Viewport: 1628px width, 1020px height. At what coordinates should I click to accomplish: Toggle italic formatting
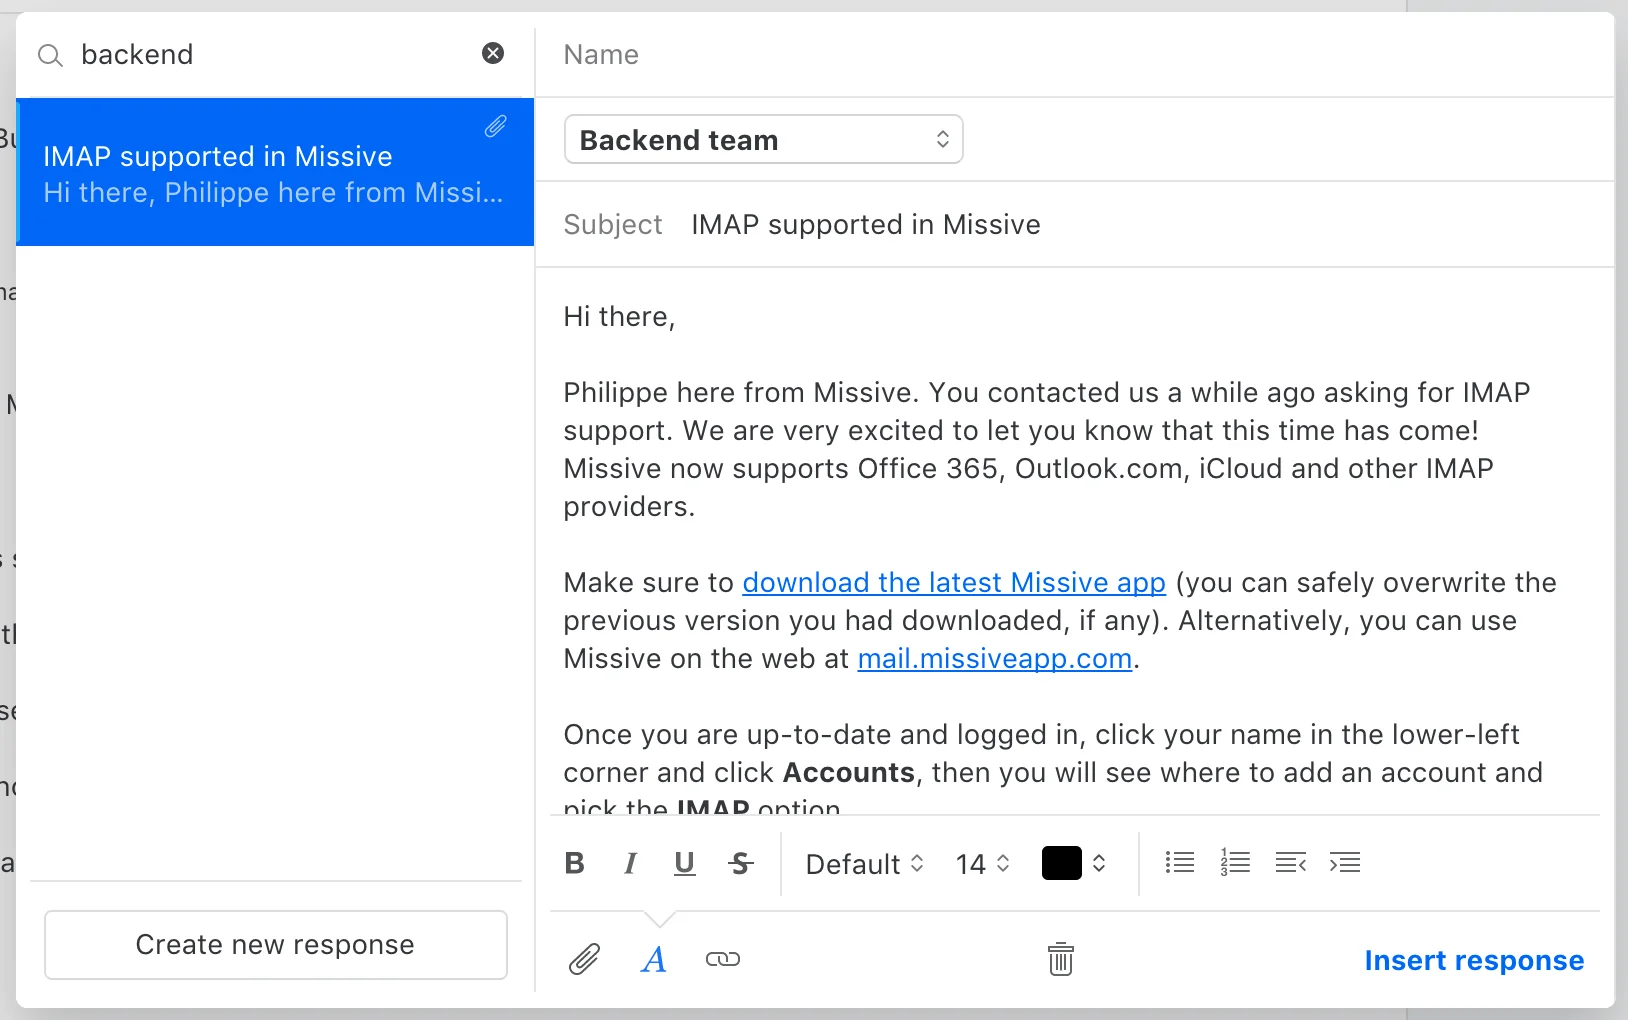coord(630,863)
